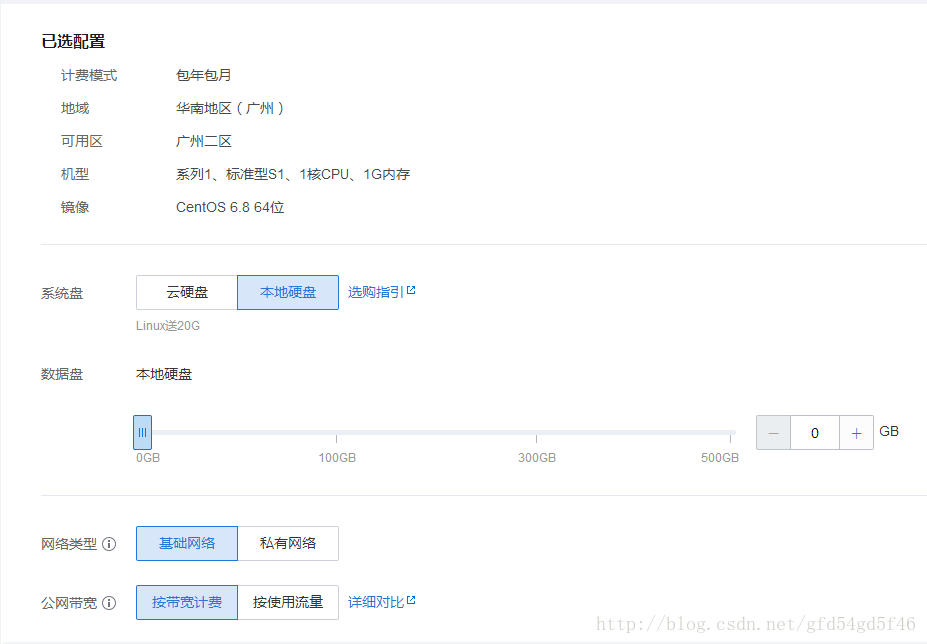Click info icon next to 网络类型
The width and height of the screenshot is (927, 644).
pos(109,544)
